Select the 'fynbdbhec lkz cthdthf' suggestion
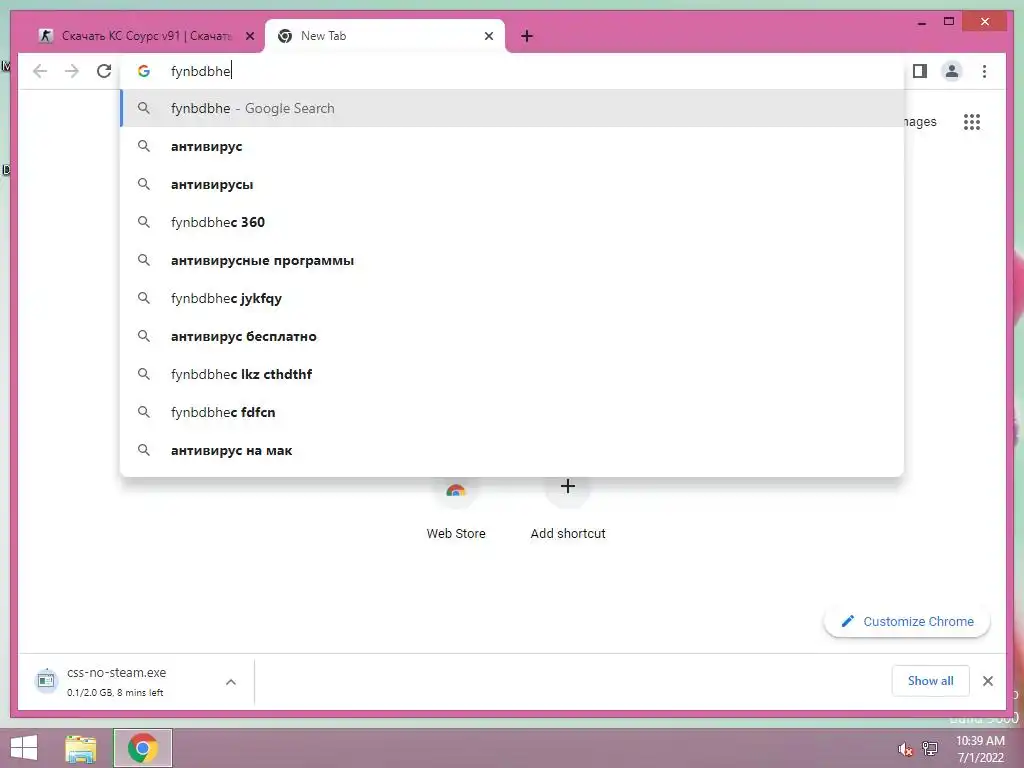 [x=513, y=374]
